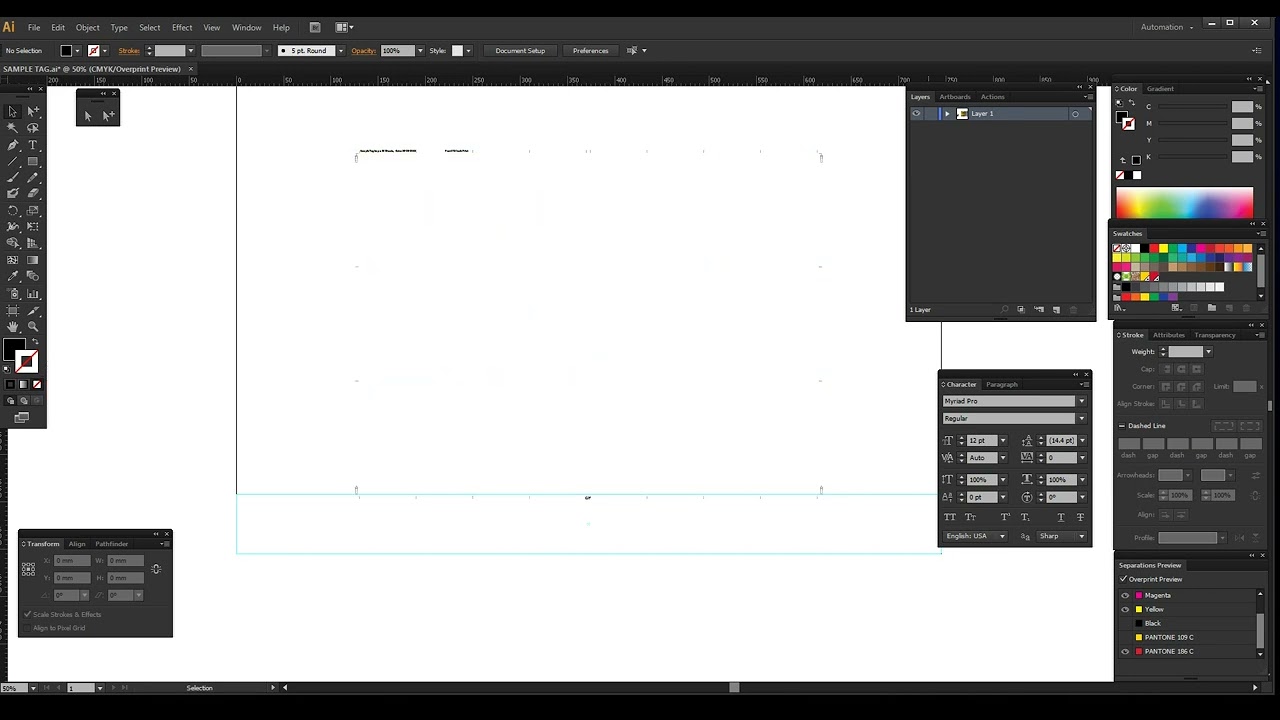
Task: Open the Window menu
Action: coord(246,27)
